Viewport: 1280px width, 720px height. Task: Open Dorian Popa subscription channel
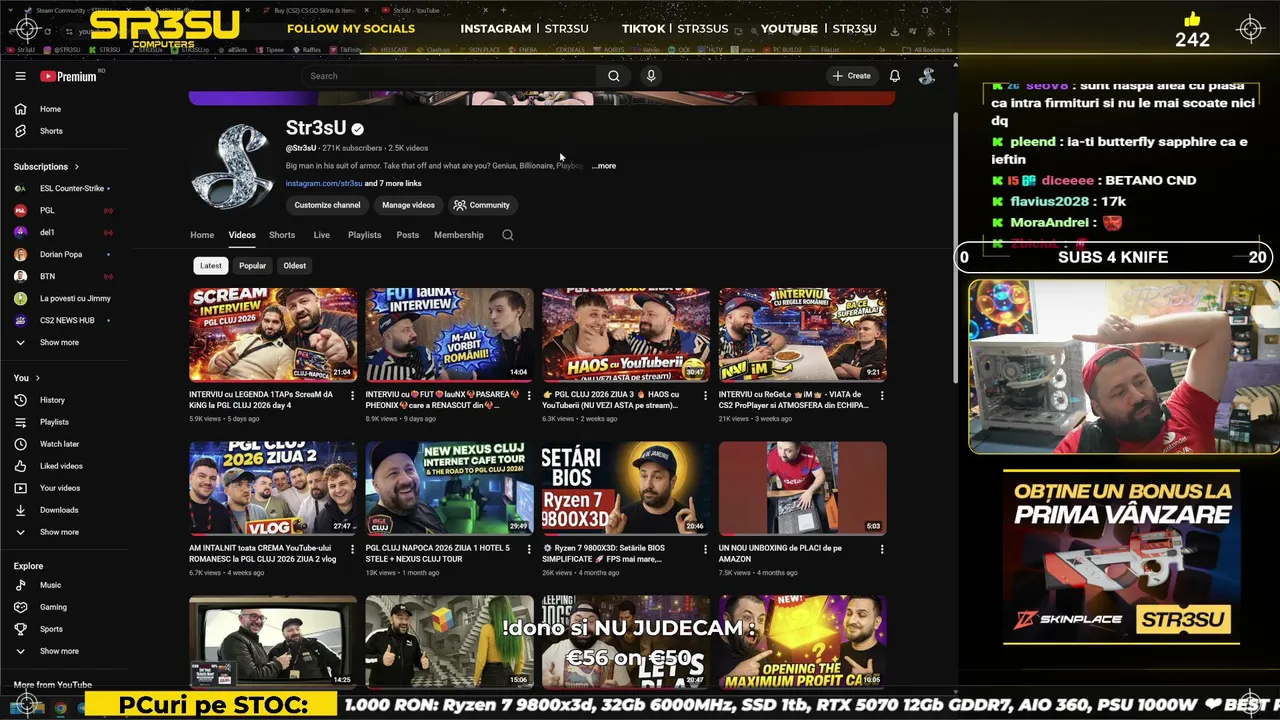coord(61,254)
